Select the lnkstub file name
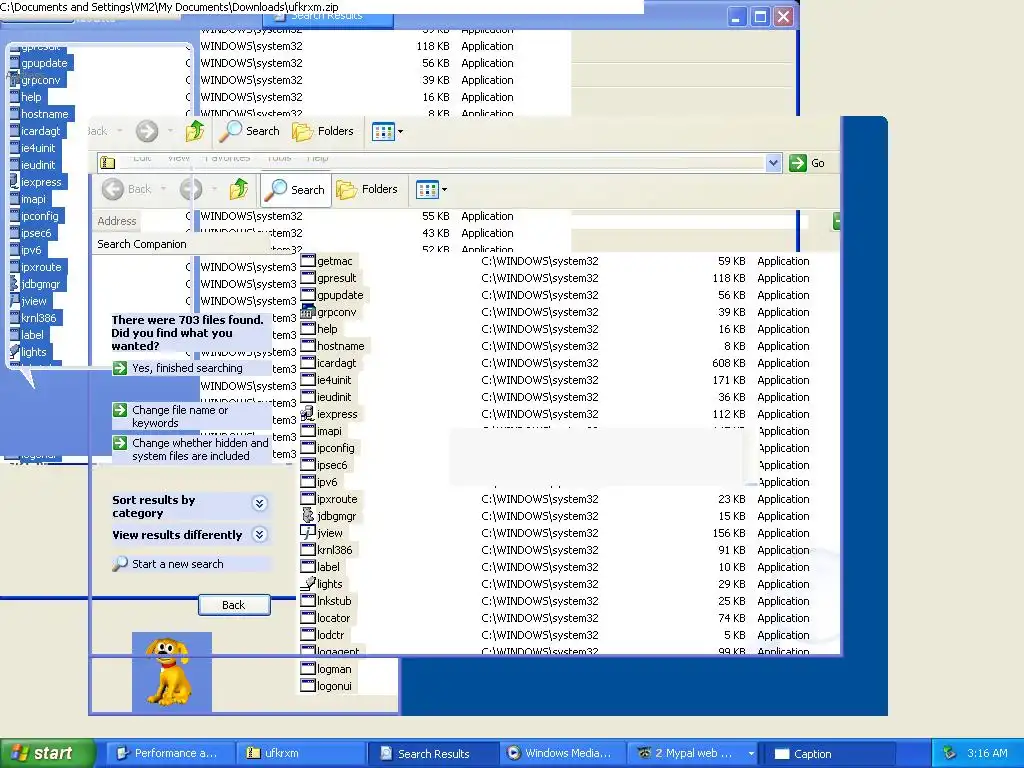The width and height of the screenshot is (1024, 768). click(x=334, y=601)
